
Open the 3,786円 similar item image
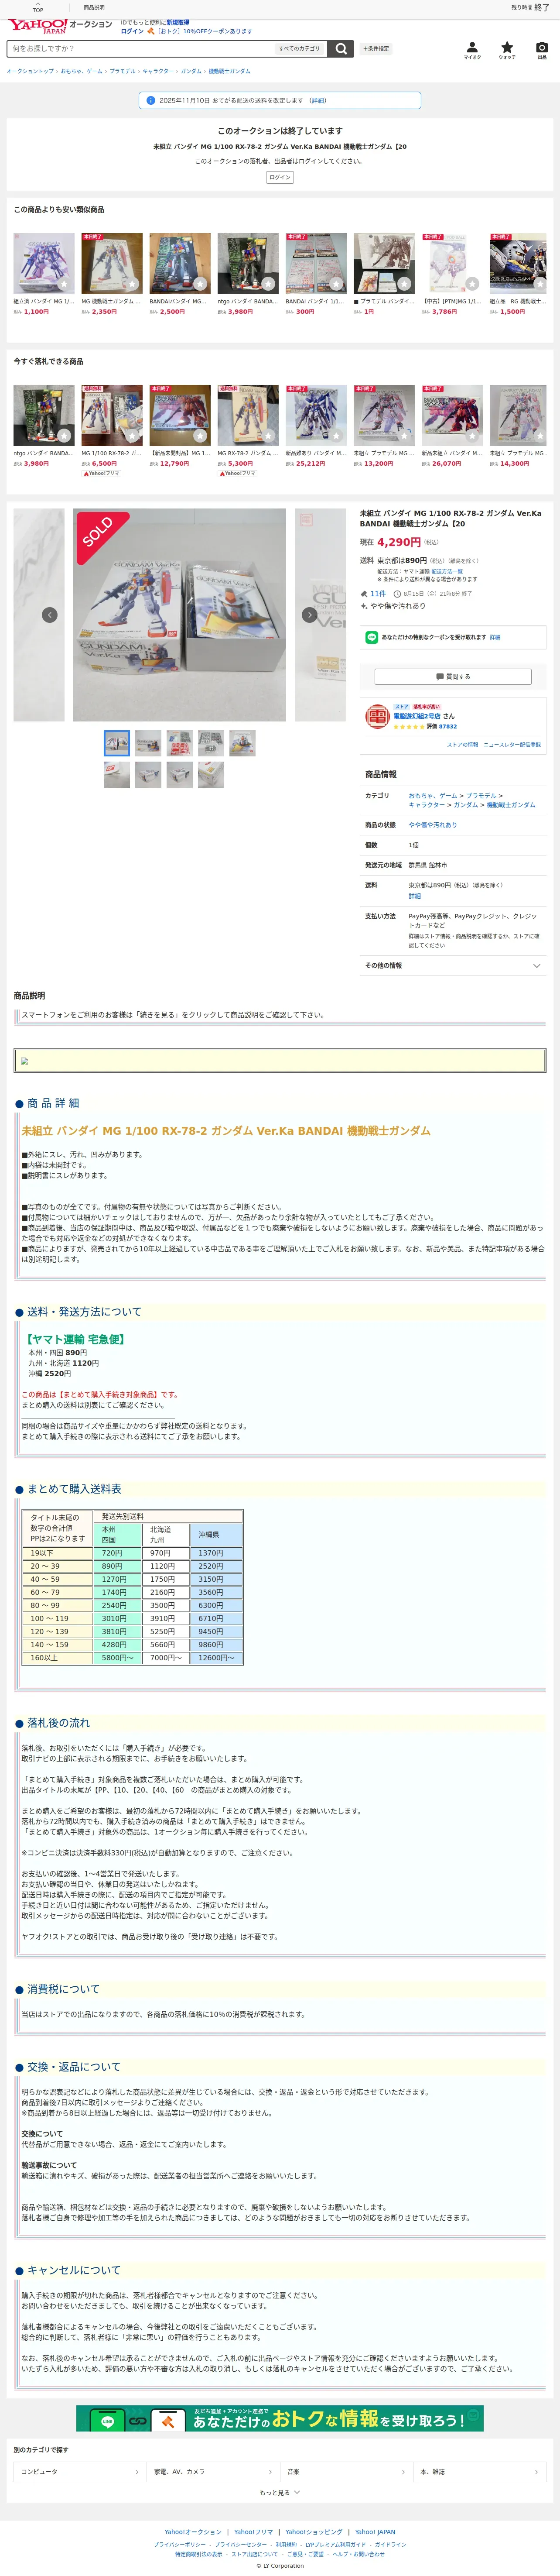[452, 263]
